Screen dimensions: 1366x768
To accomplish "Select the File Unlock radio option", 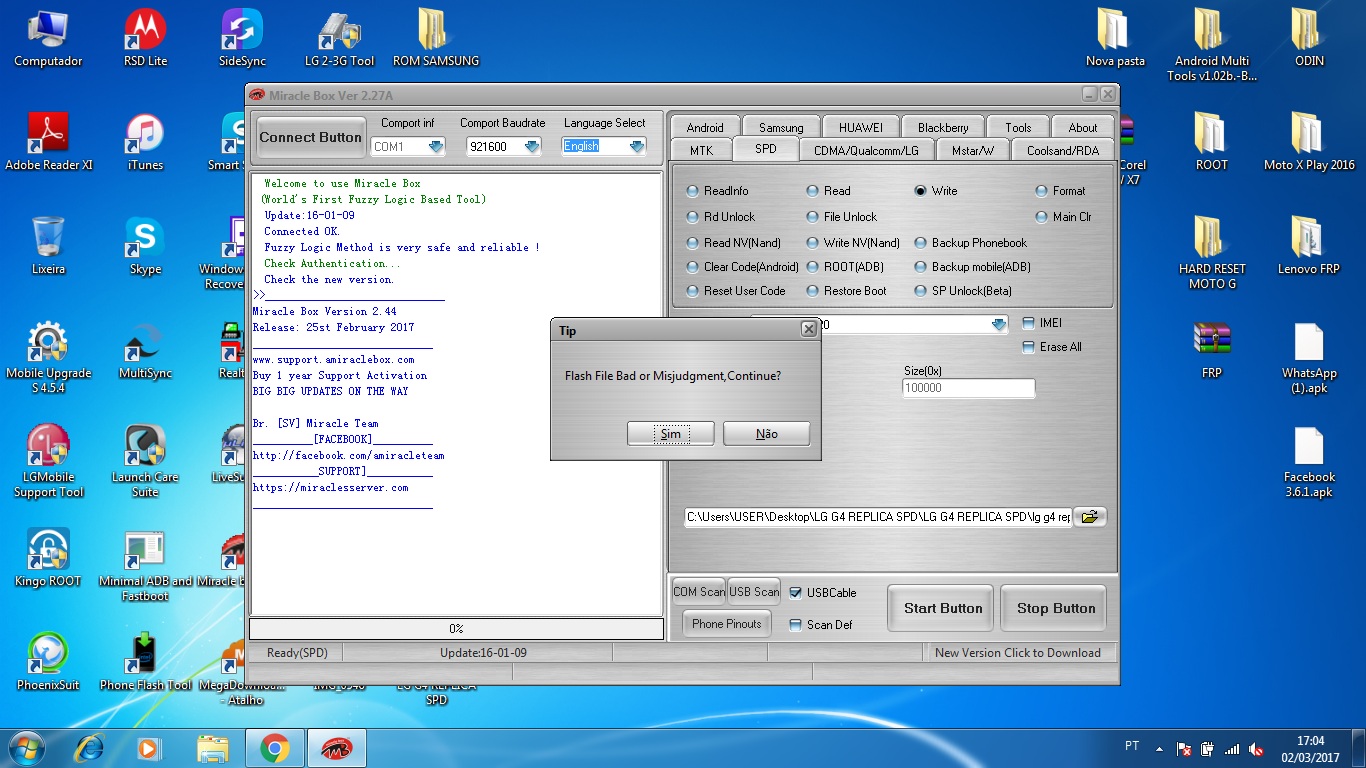I will [813, 217].
